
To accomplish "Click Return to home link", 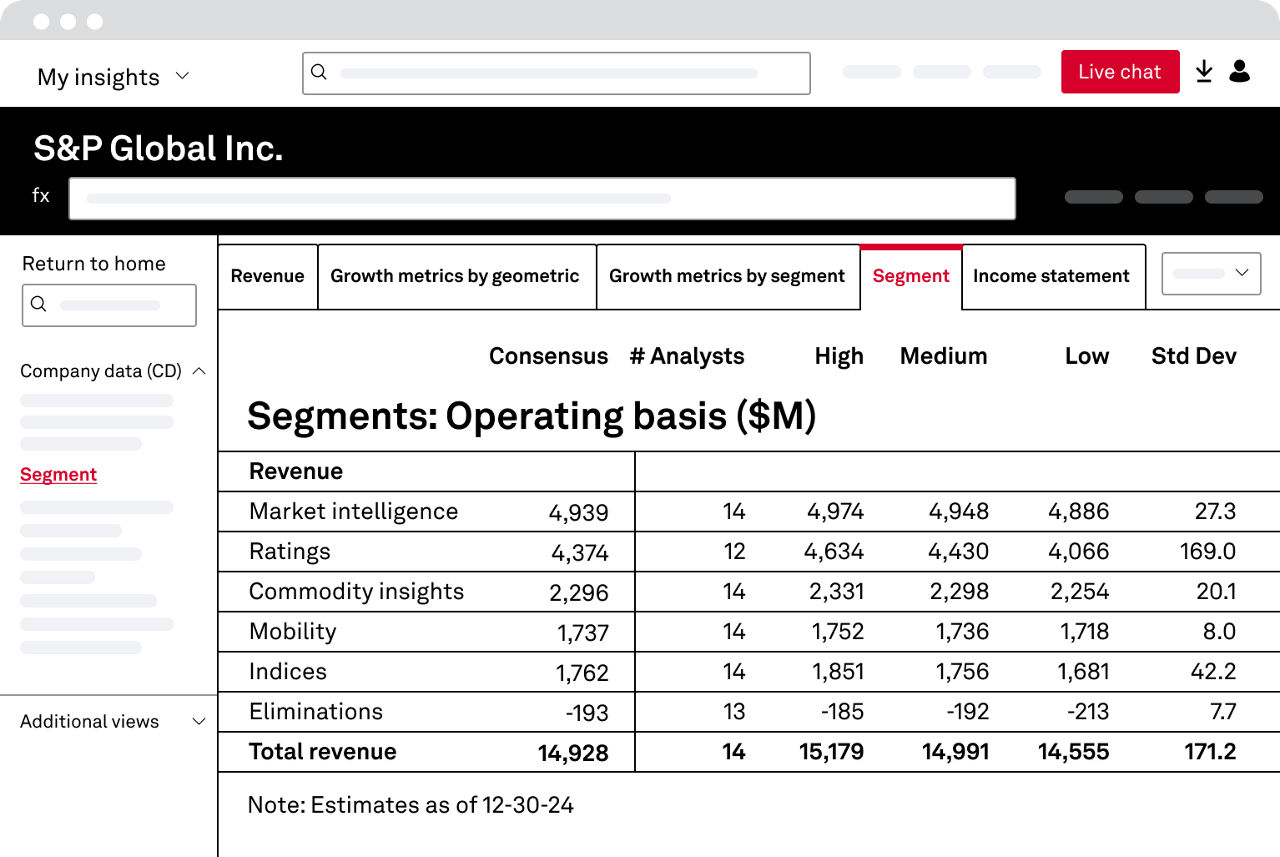I will (x=94, y=264).
